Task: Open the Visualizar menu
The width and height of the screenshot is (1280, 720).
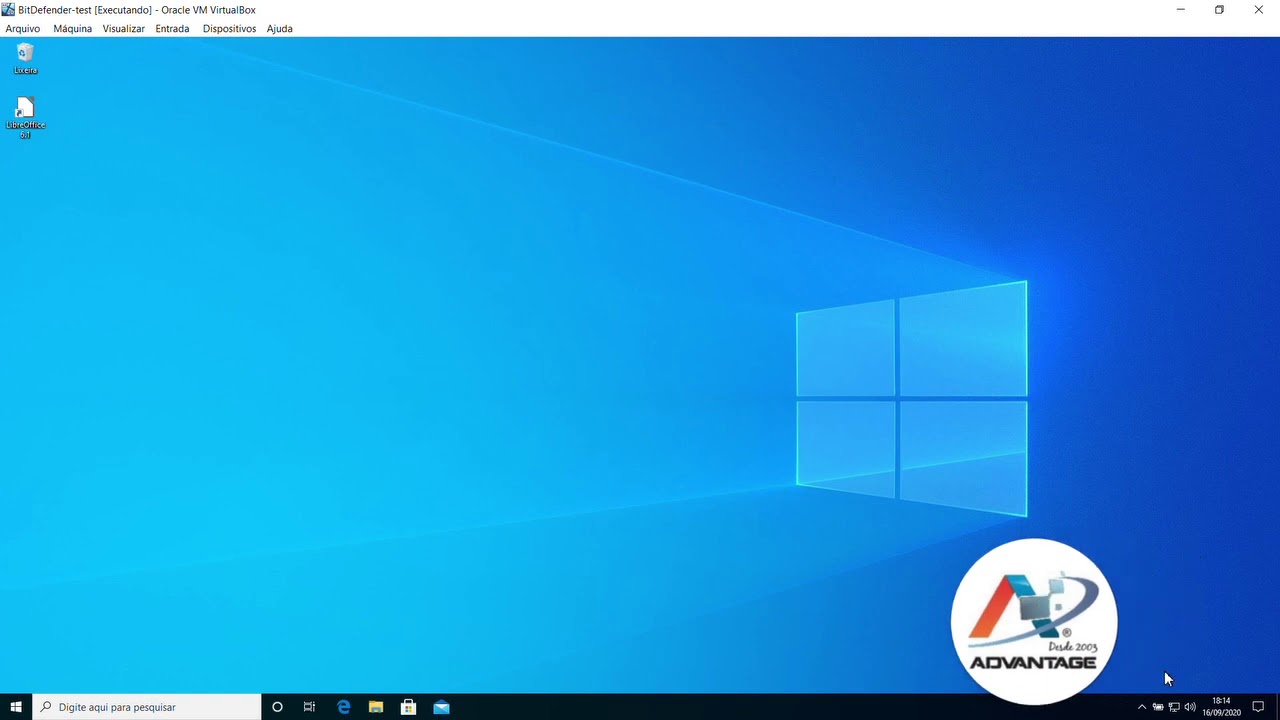Action: tap(124, 29)
